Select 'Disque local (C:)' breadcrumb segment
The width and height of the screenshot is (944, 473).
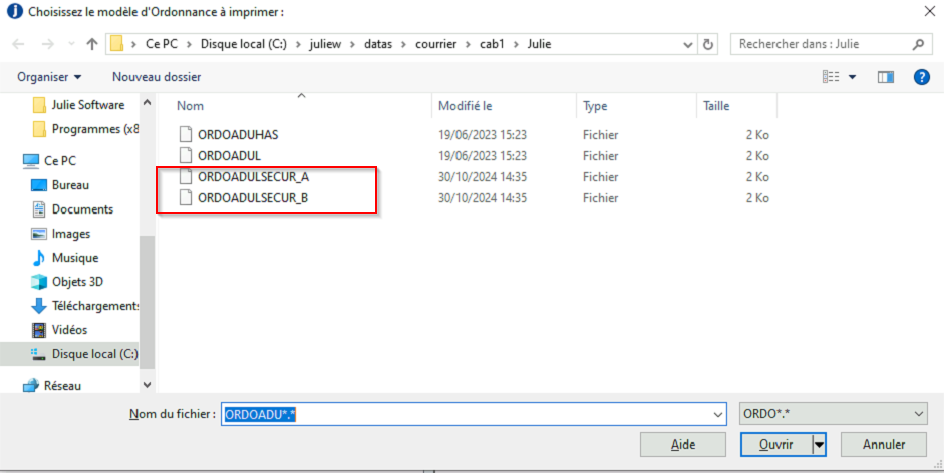[x=244, y=44]
